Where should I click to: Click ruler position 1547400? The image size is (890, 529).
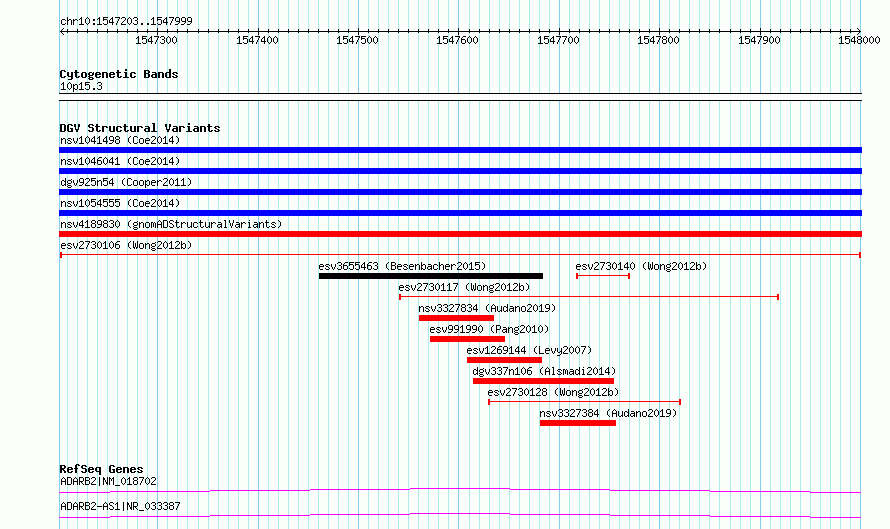tap(257, 40)
